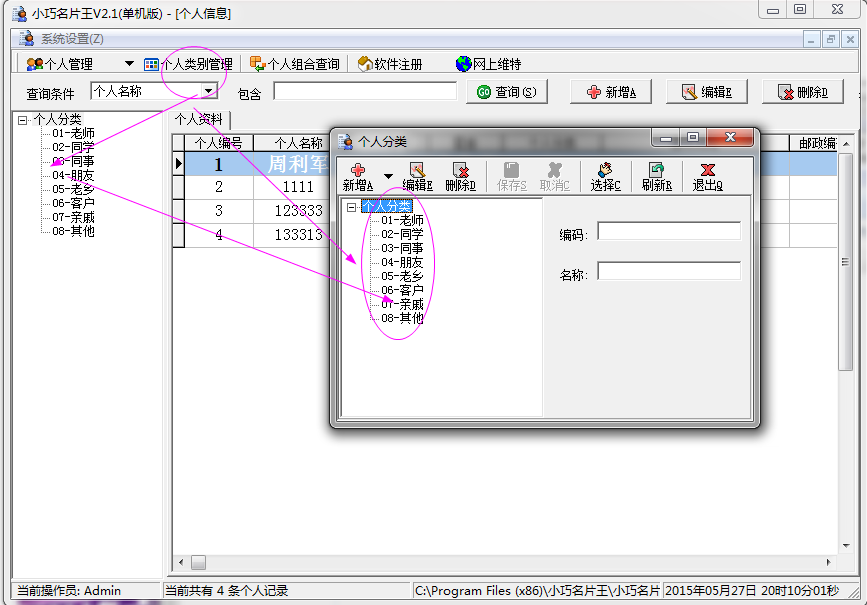867x605 pixels.
Task: Close the 个人分类 dialog
Action: tap(730, 137)
